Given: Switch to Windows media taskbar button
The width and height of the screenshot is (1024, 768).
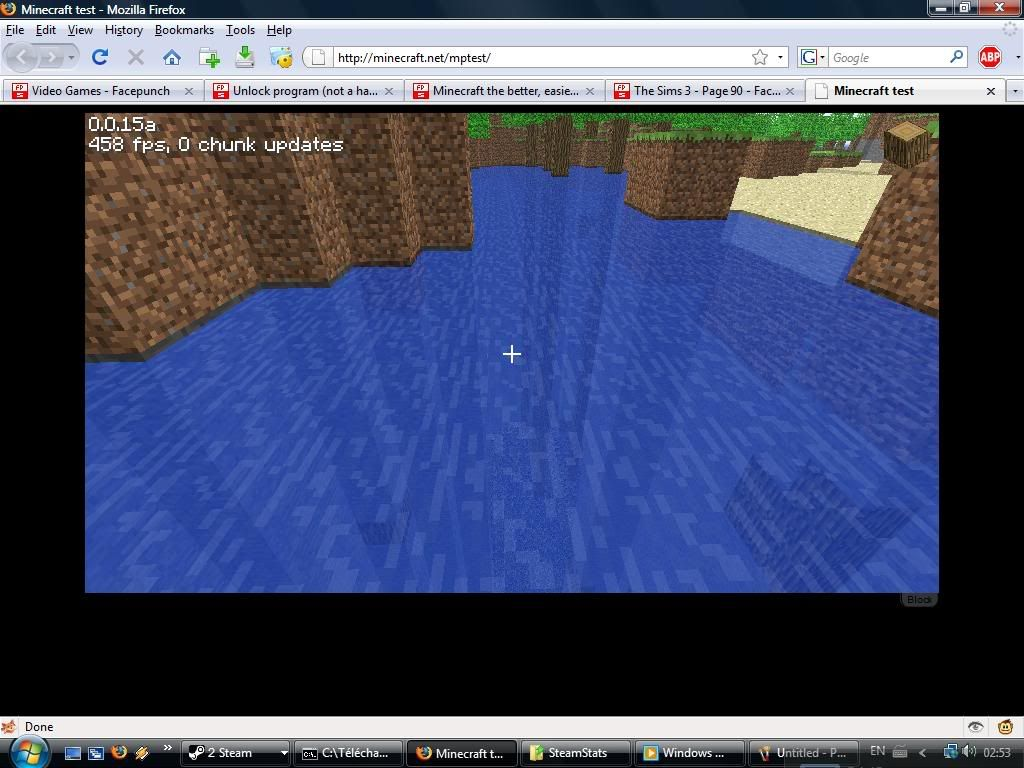Looking at the screenshot, I should point(689,753).
